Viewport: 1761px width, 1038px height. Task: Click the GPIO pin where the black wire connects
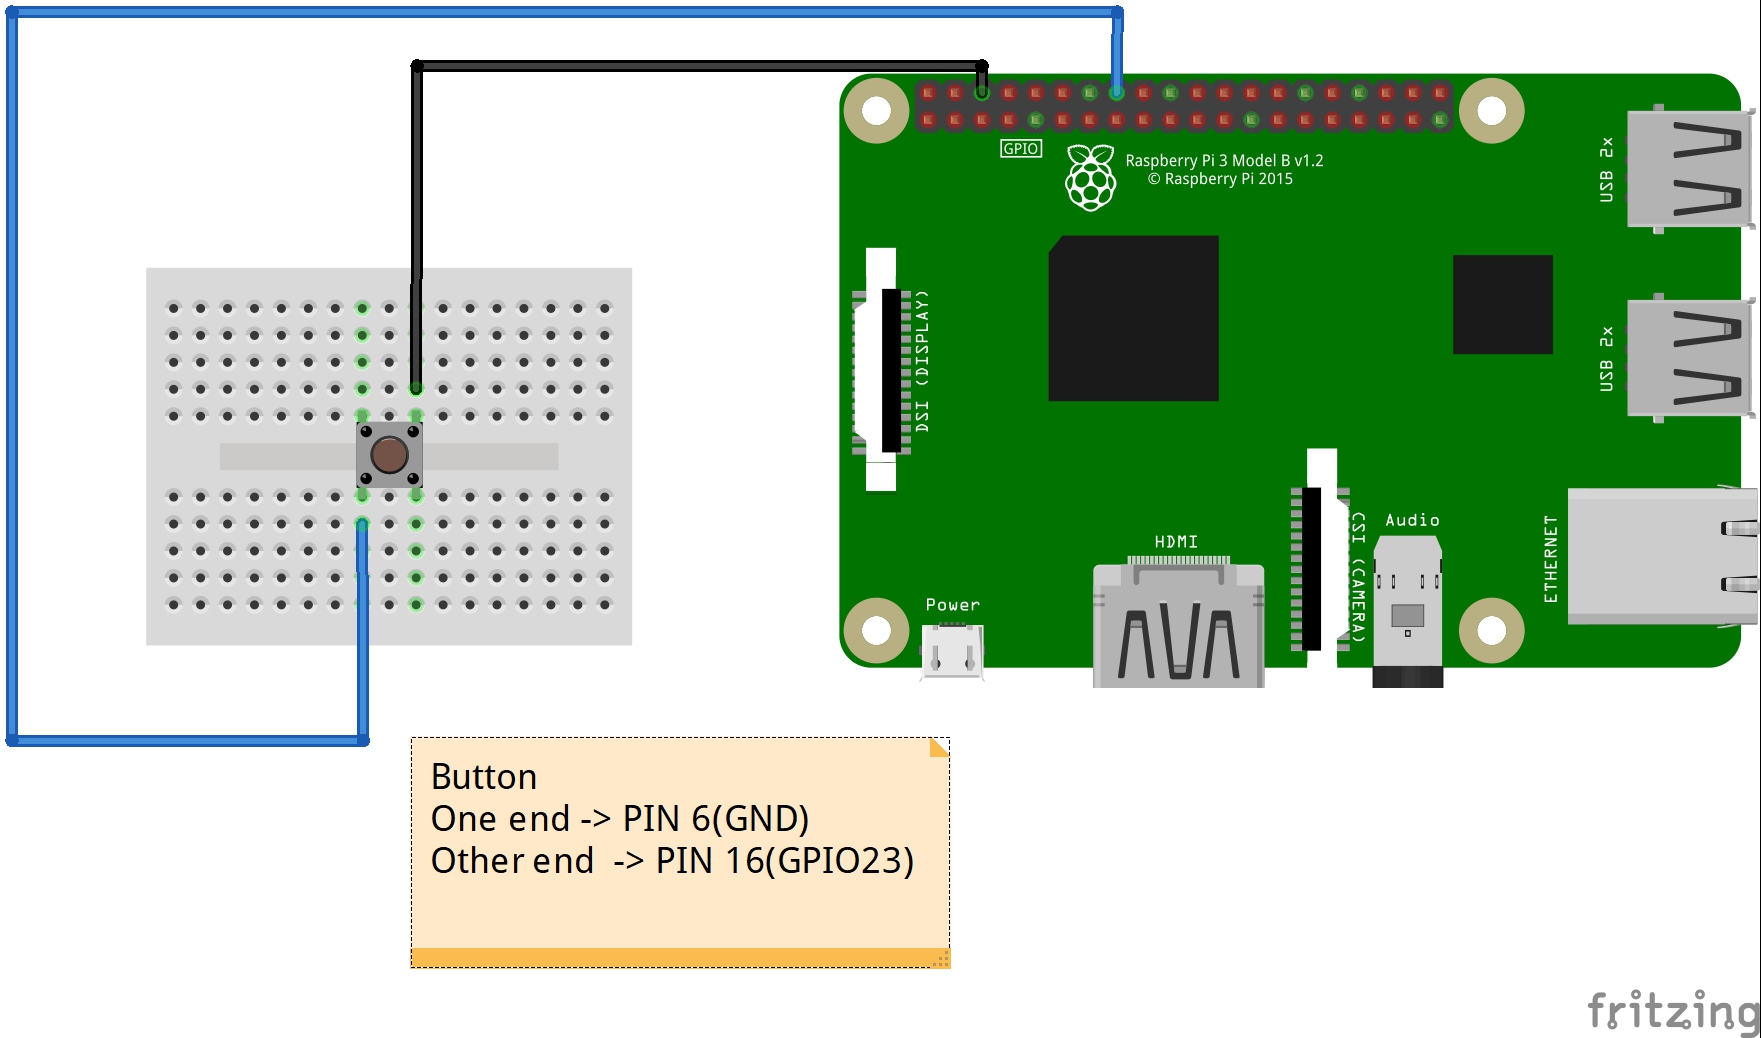pyautogui.click(x=982, y=93)
